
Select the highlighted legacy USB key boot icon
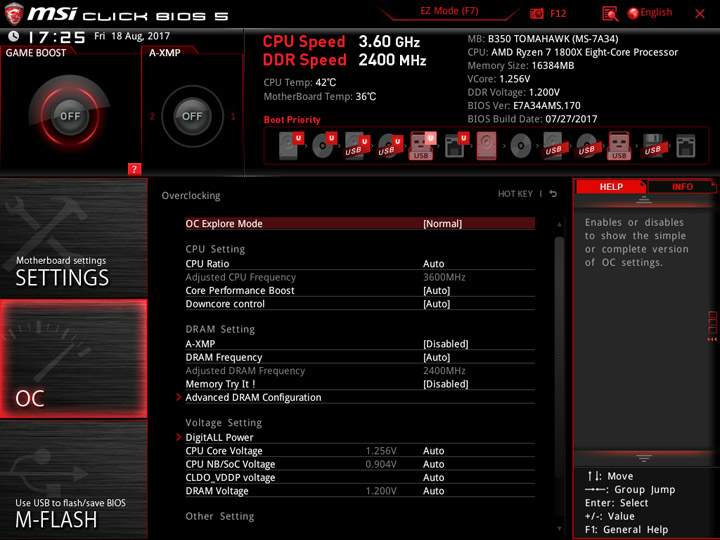coord(619,146)
